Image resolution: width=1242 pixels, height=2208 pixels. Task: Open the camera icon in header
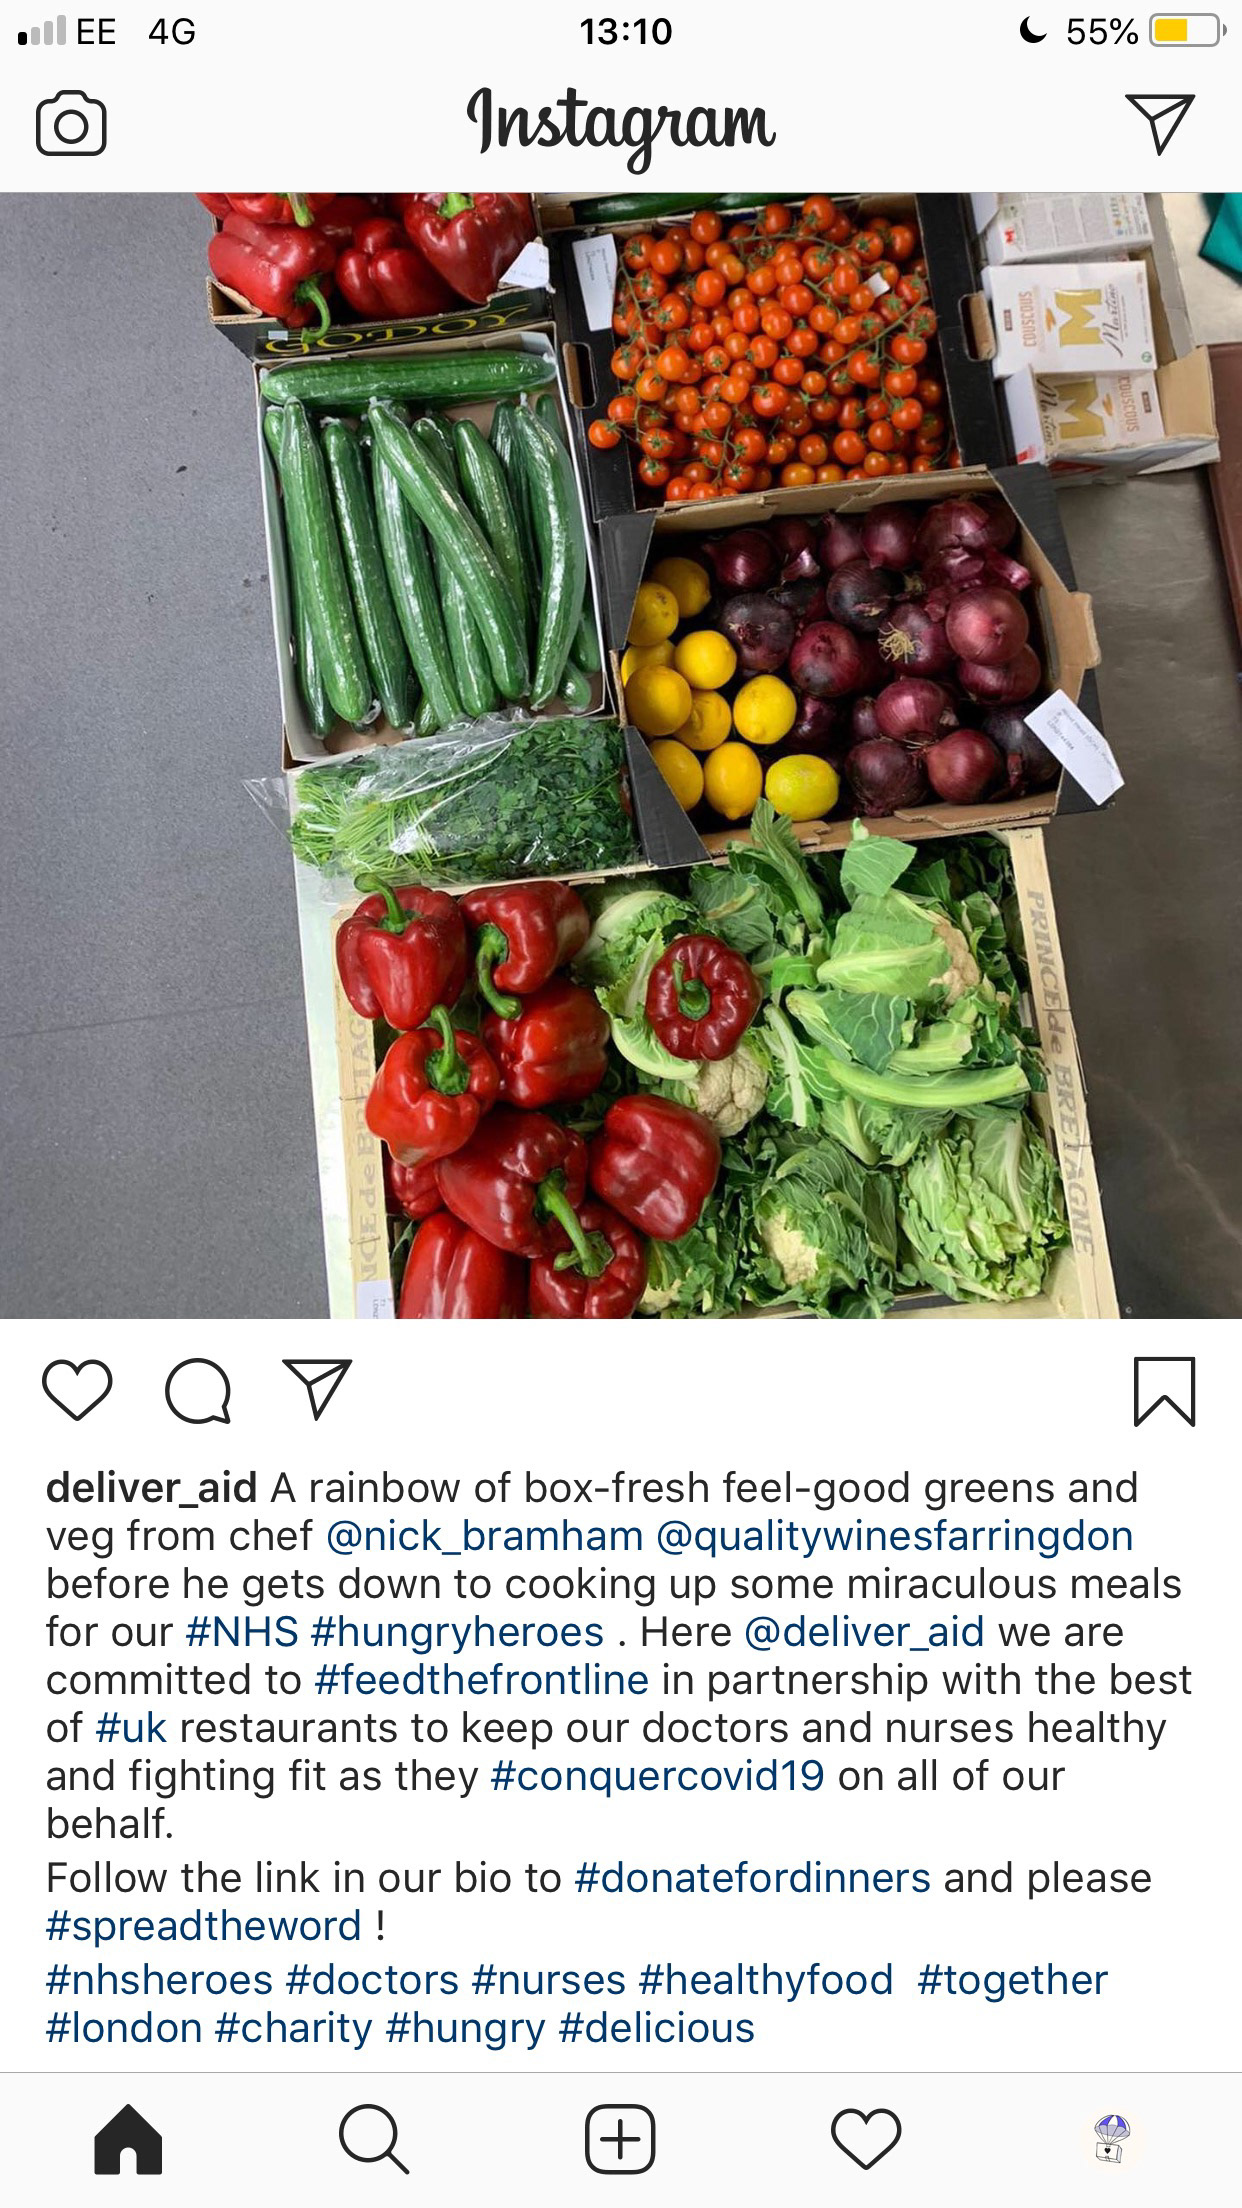pos(71,124)
